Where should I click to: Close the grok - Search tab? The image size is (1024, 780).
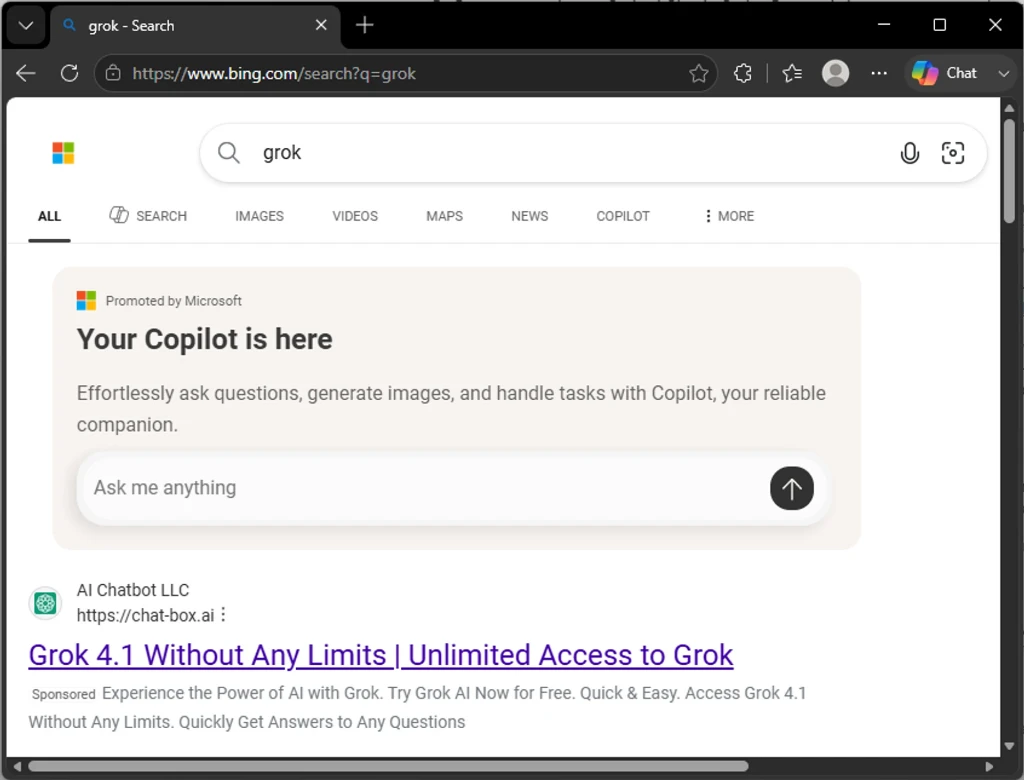click(x=321, y=25)
